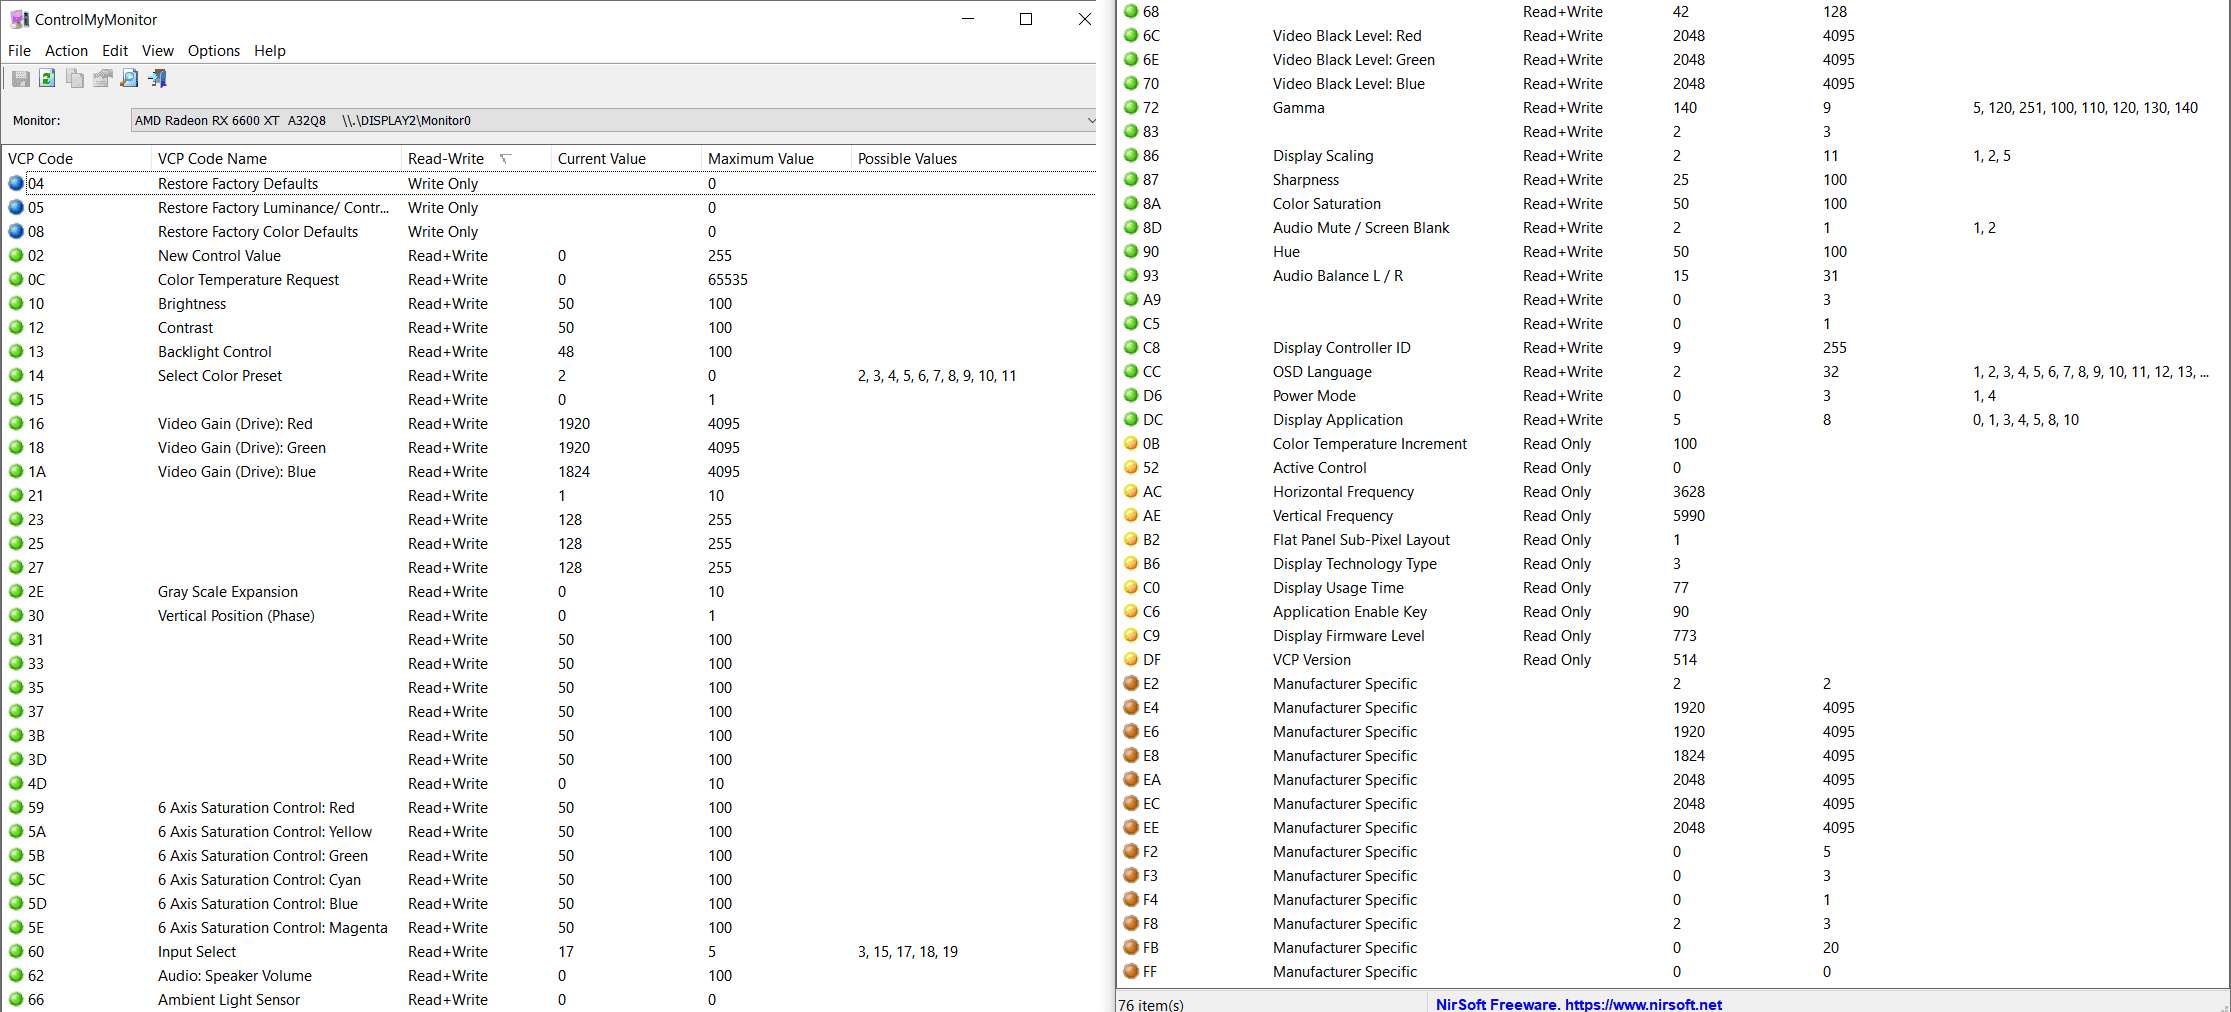Select the Backlight Control row
Screen dimensions: 2231x1012
(x=215, y=352)
